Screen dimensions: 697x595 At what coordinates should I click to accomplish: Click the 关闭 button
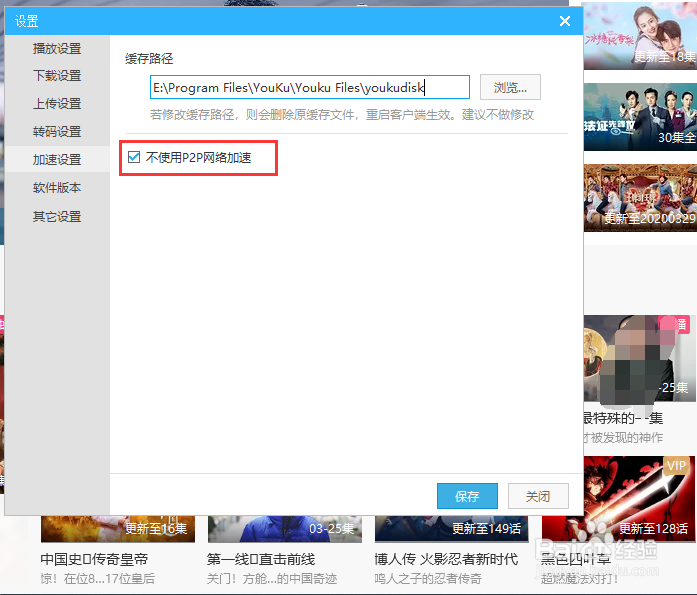pyautogui.click(x=538, y=496)
